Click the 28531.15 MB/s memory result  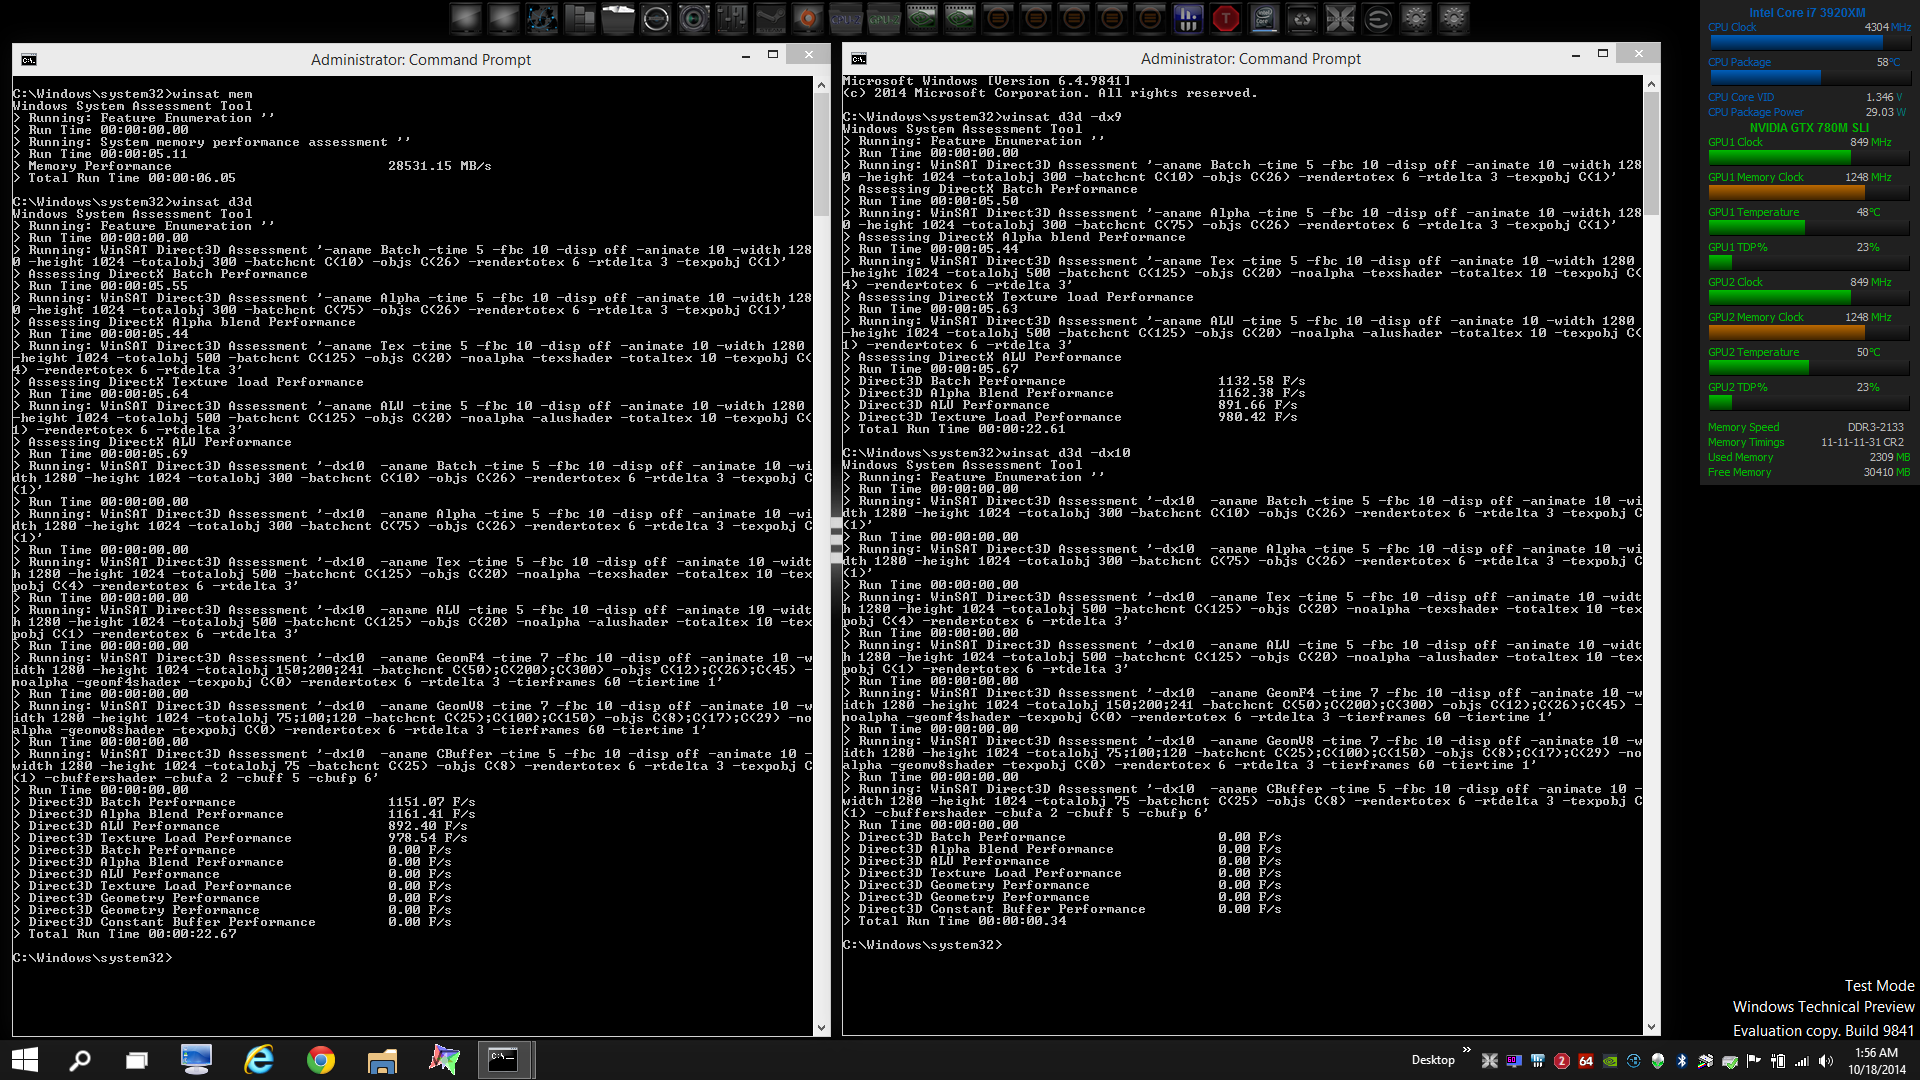click(x=439, y=166)
